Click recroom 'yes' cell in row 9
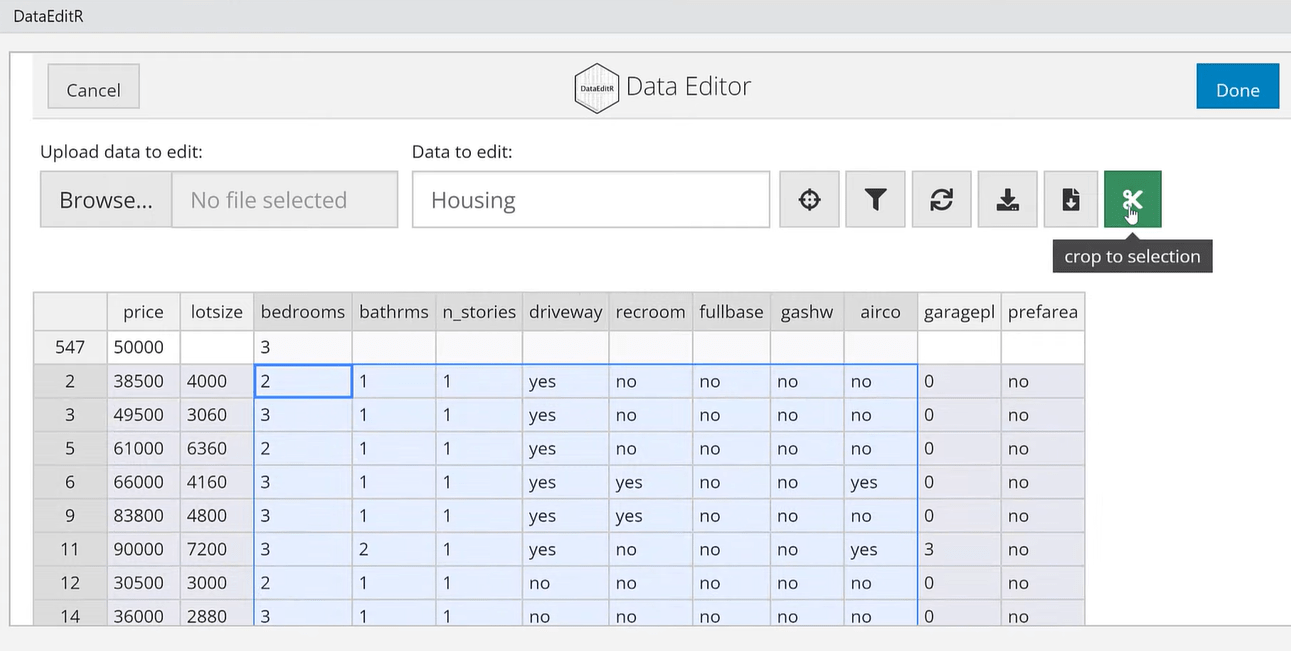 651,516
